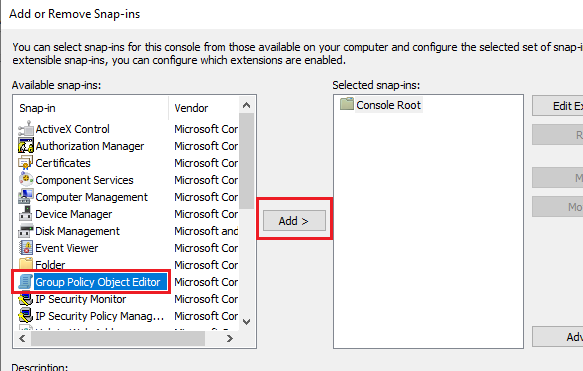
Task: Click the Advanced button at bottom right
Action: click(558, 337)
